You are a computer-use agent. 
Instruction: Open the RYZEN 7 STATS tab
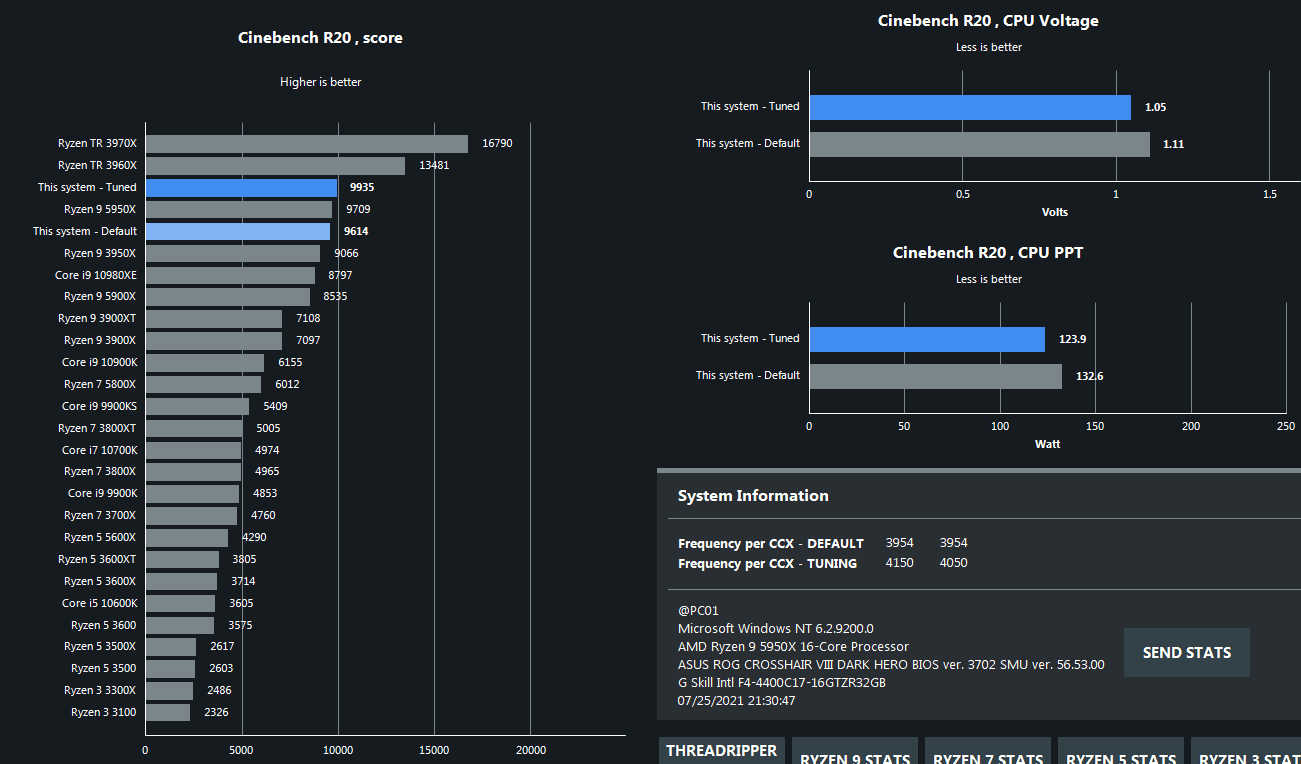coord(988,751)
